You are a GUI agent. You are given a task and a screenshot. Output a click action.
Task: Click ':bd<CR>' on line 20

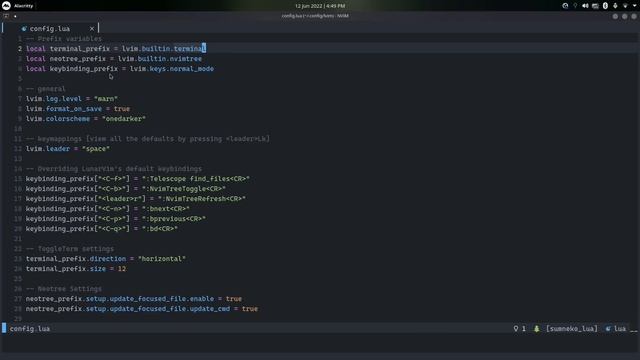coord(160,229)
